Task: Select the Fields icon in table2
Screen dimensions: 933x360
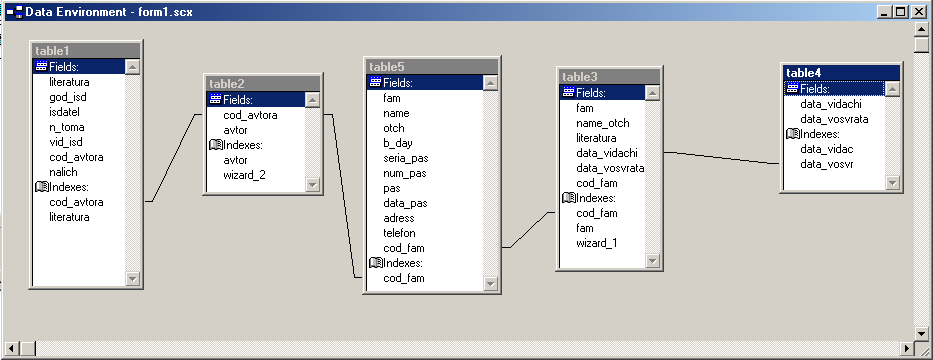Action: (x=215, y=99)
